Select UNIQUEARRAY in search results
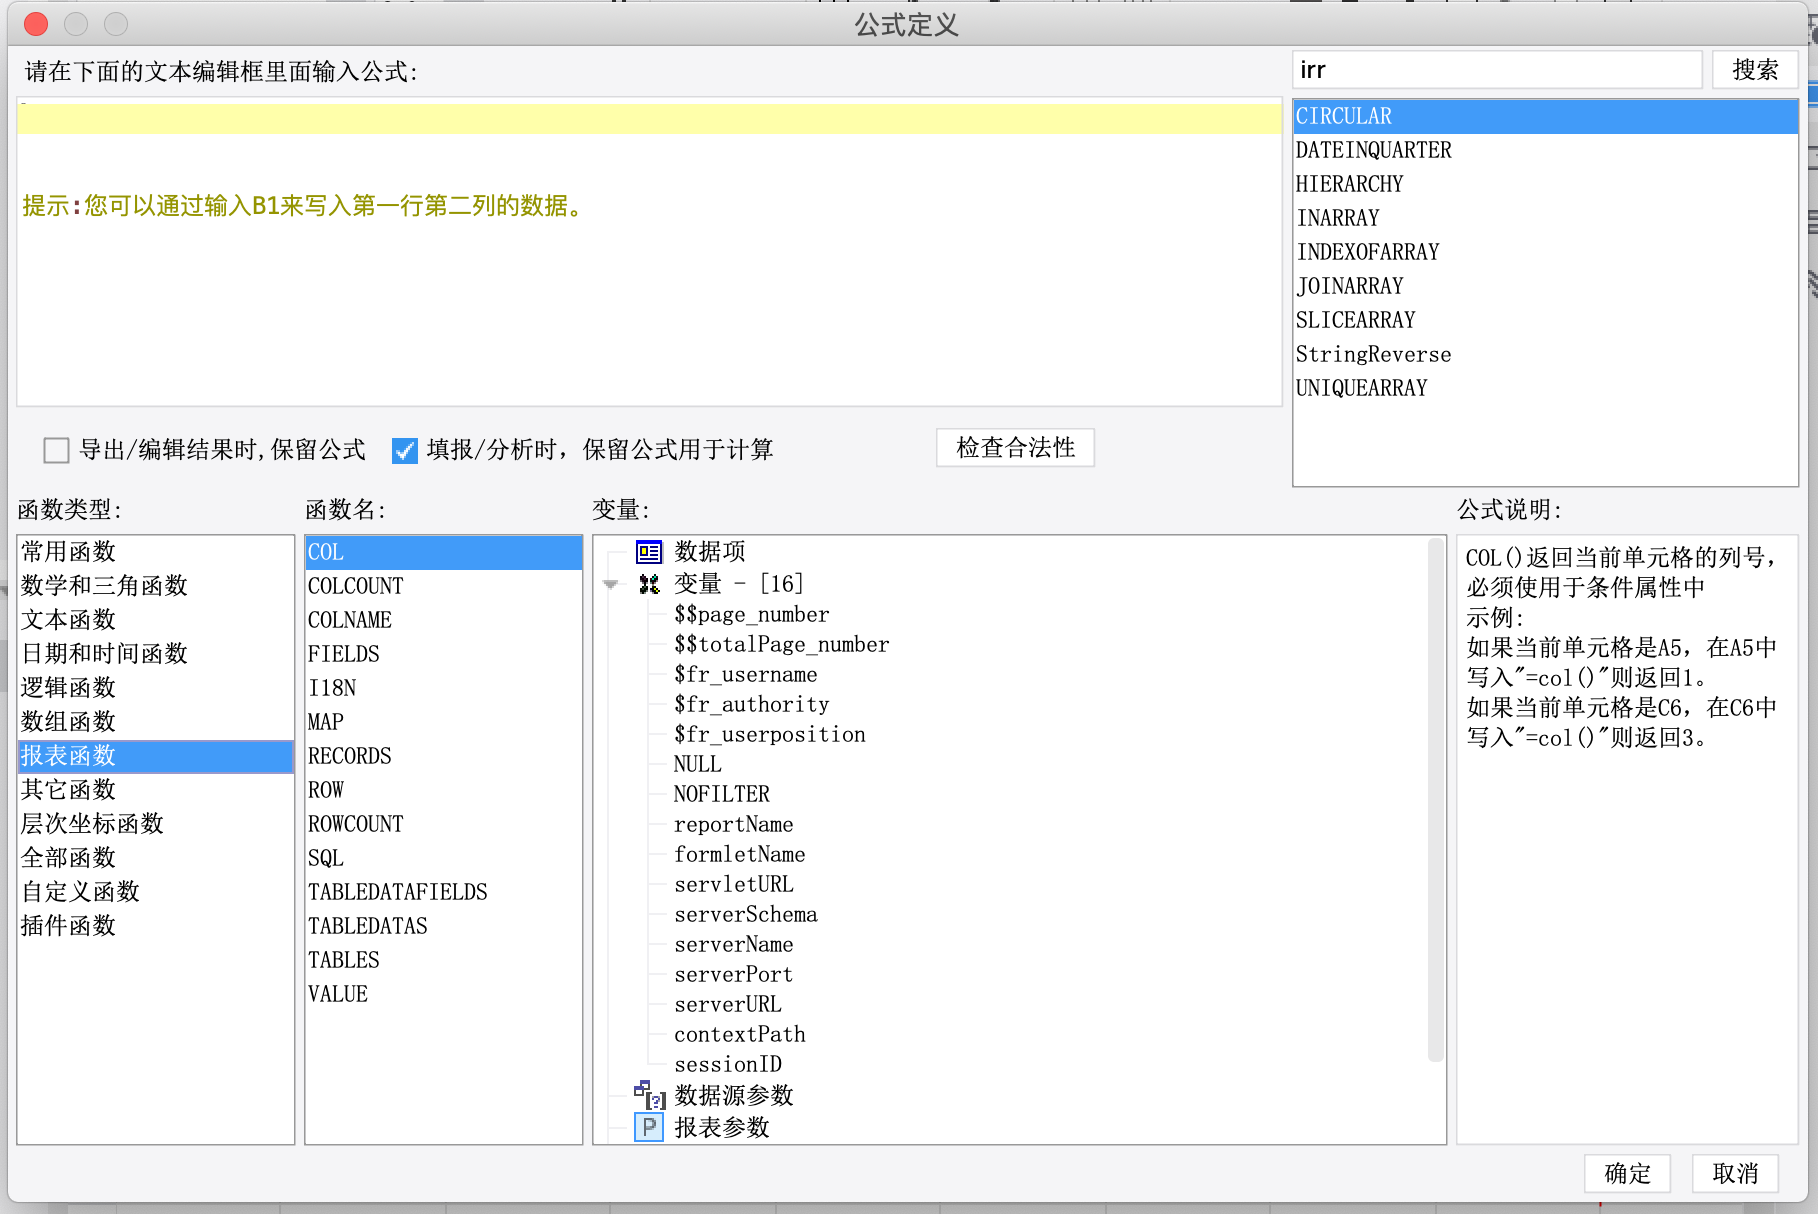Viewport: 1818px width, 1214px height. click(1545, 388)
